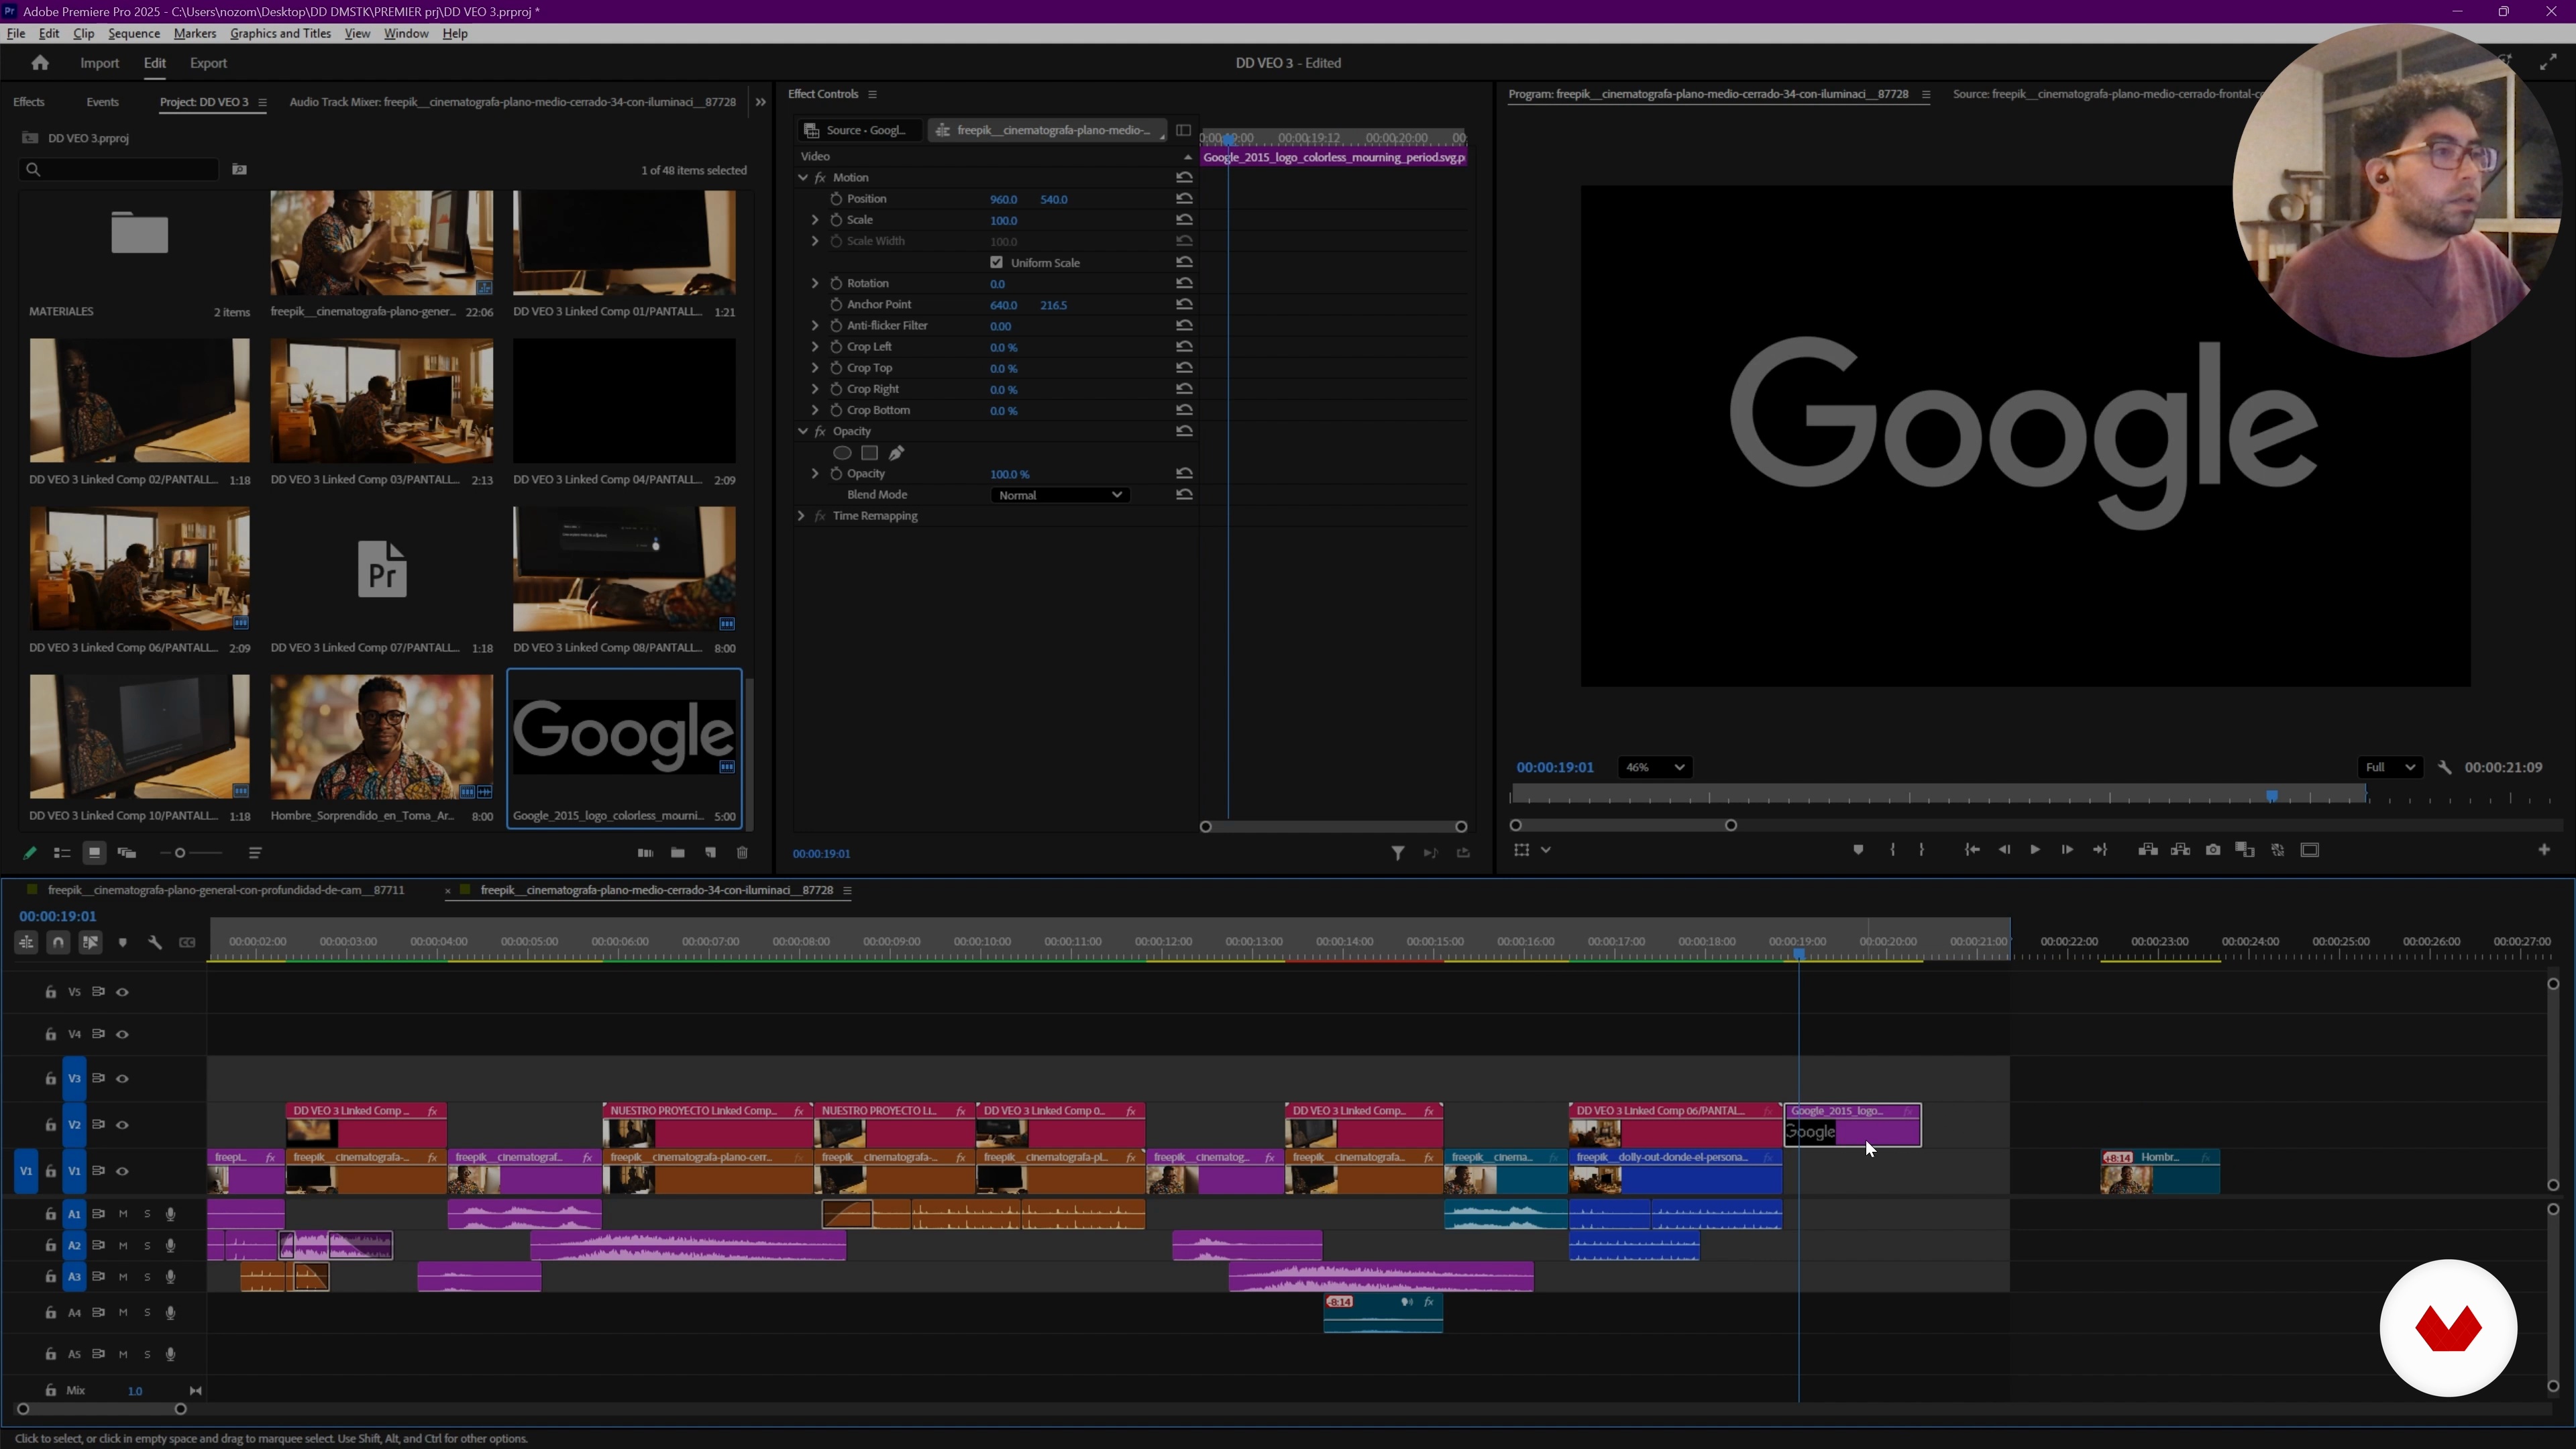Switch to the Events panel tab
Viewport: 2576px width, 1449px height.
pyautogui.click(x=102, y=102)
